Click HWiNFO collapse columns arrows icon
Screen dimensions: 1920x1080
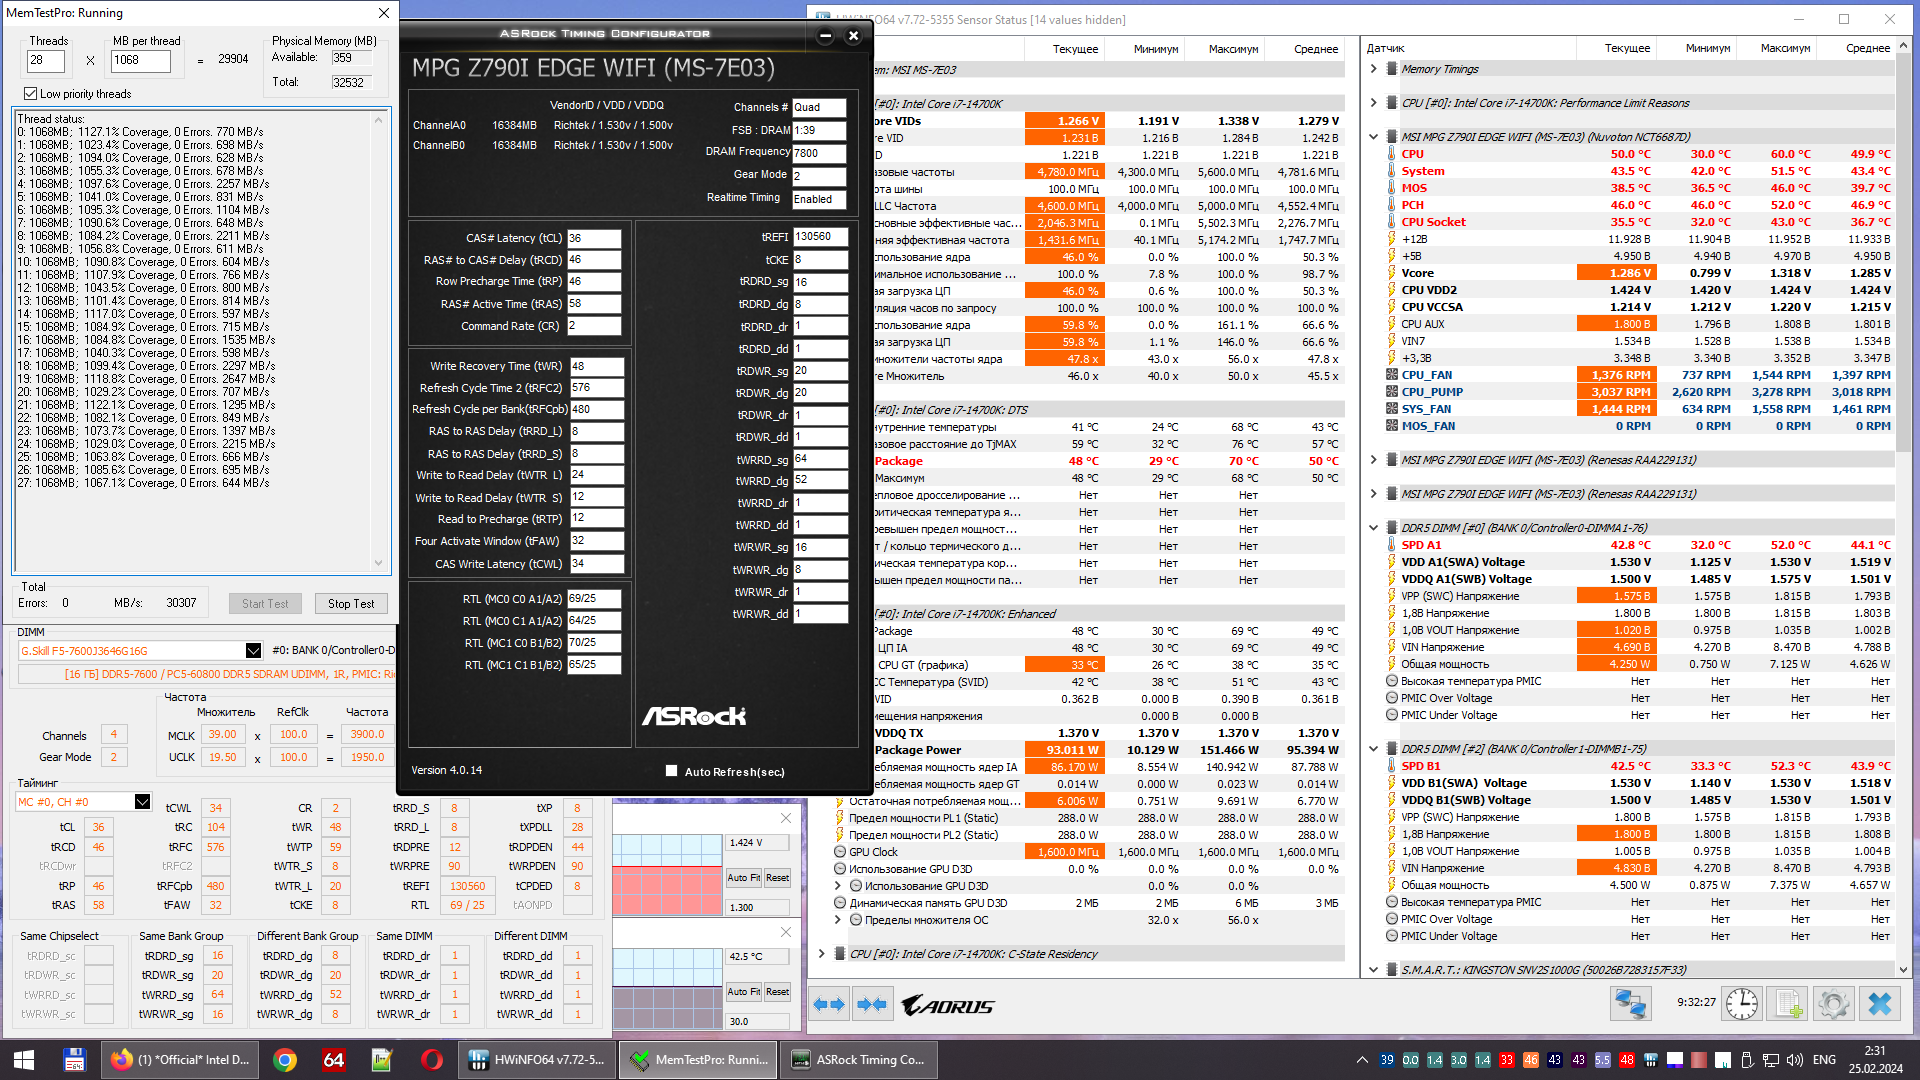click(x=872, y=1004)
